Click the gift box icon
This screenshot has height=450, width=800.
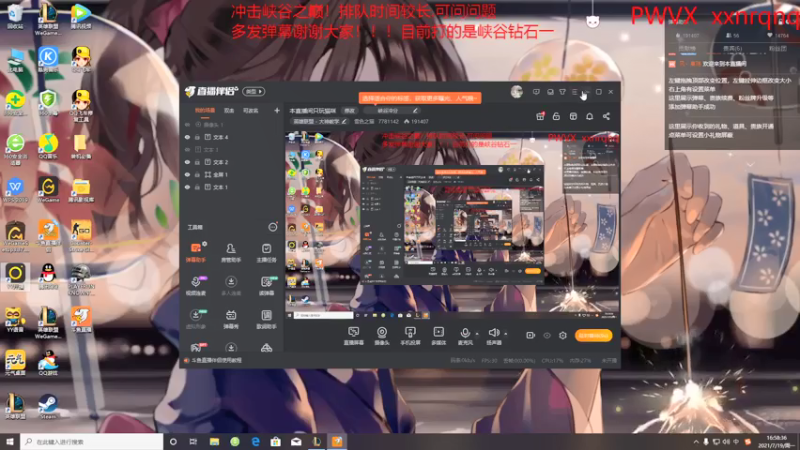(540, 116)
